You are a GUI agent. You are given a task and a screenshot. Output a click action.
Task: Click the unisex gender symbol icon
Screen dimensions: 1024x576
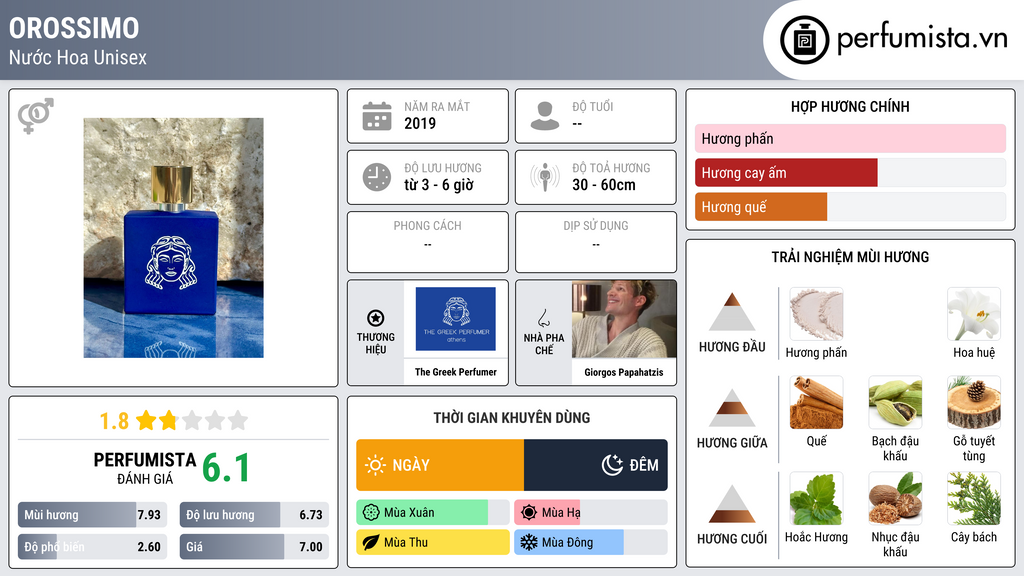pos(36,116)
